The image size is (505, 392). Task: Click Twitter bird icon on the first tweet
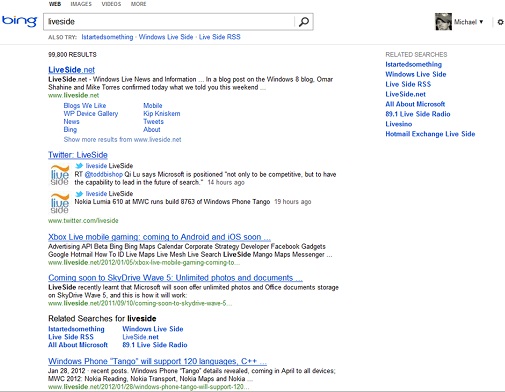[79, 166]
